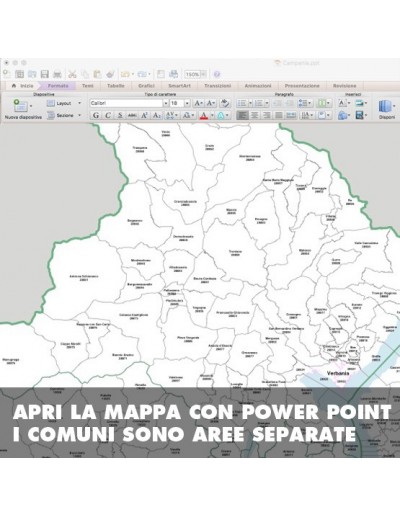
Task: Switch to the Presentazione tab
Action: [302, 86]
